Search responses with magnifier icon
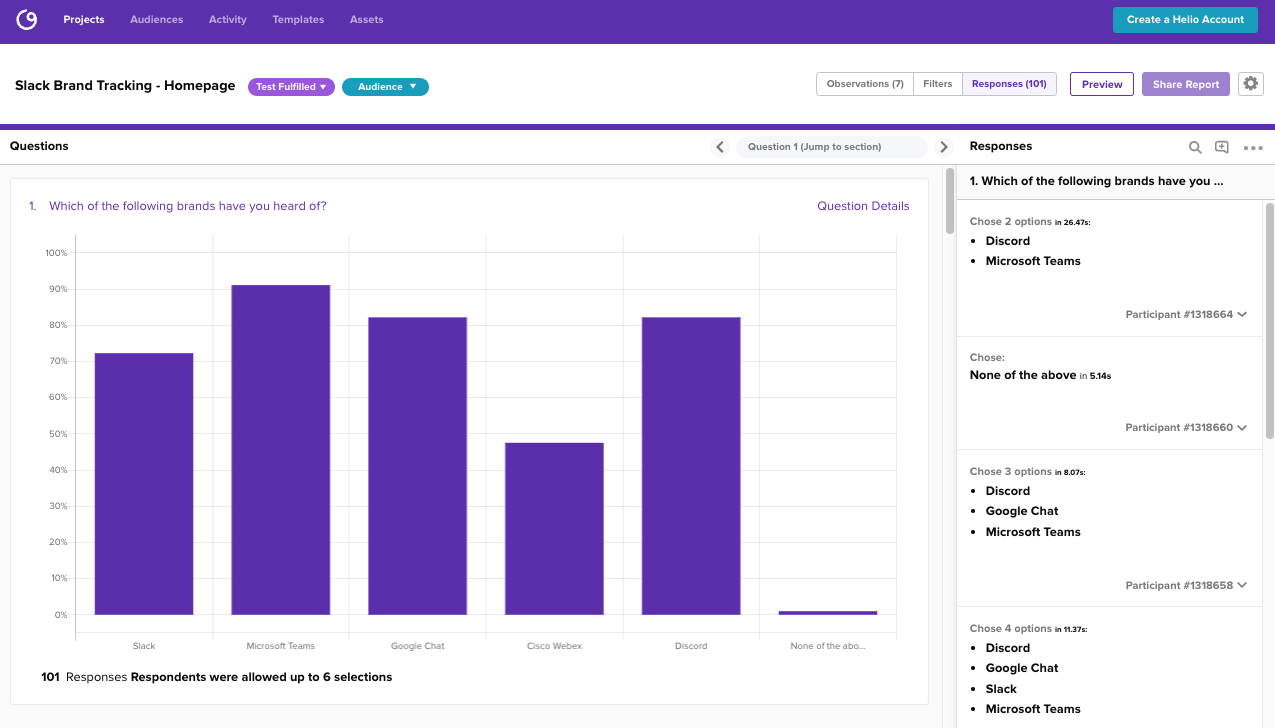The height and width of the screenshot is (728, 1275). tap(1195, 147)
